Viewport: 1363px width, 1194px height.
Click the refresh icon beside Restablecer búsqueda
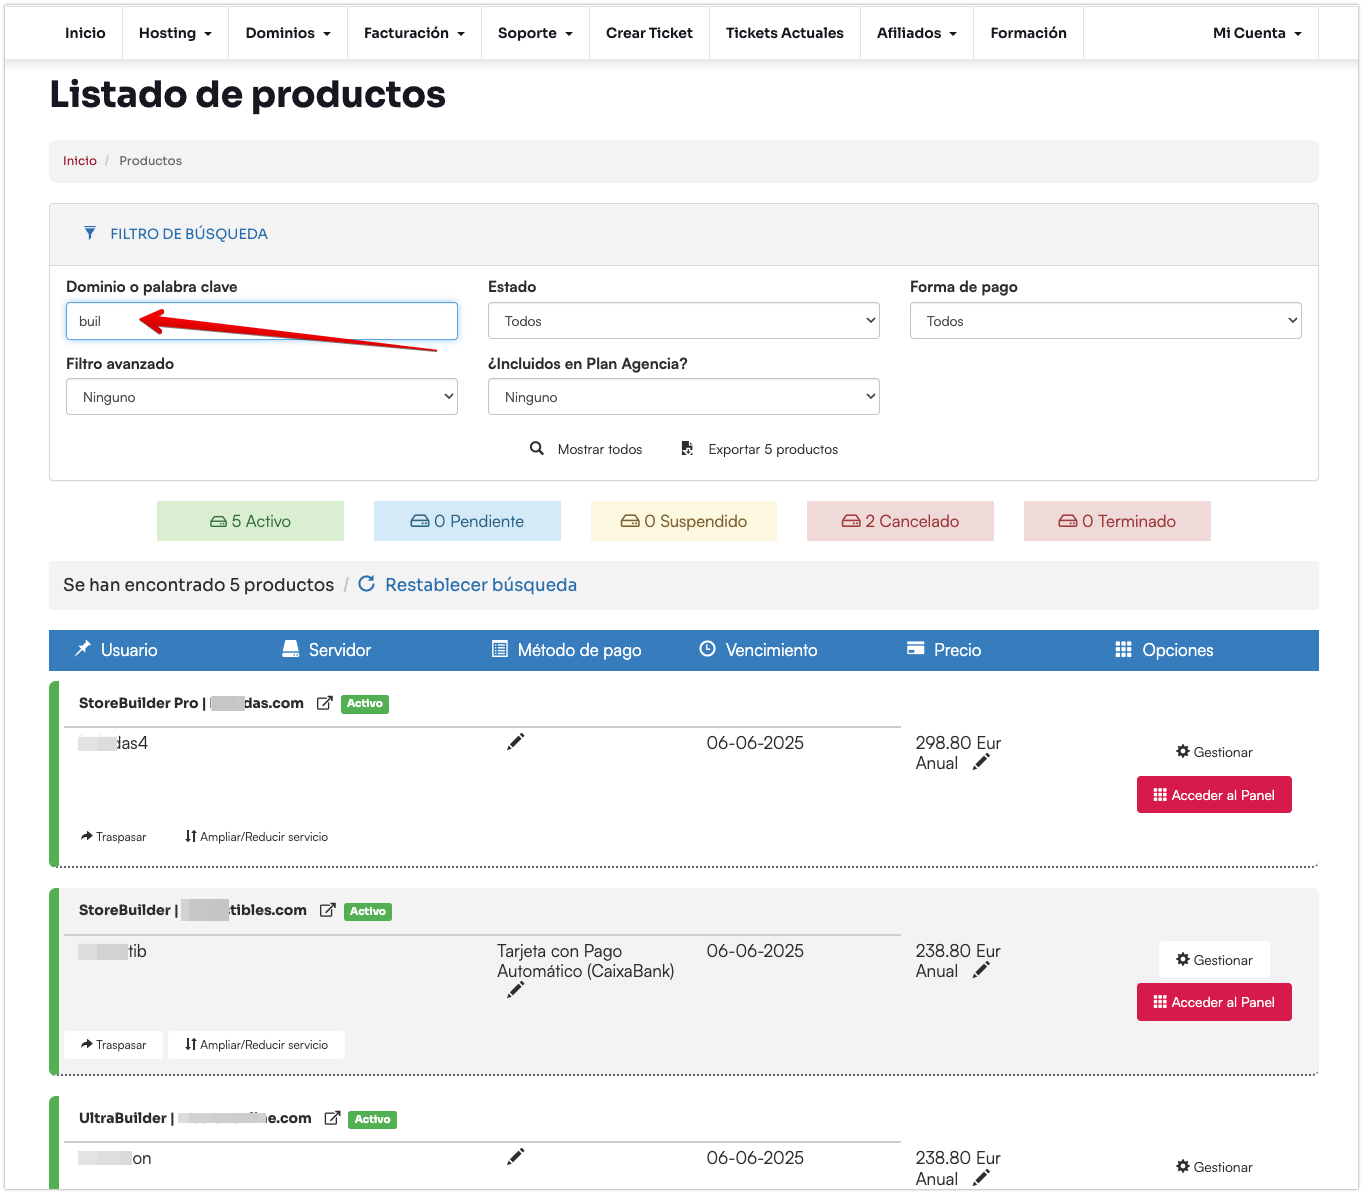pyautogui.click(x=367, y=583)
